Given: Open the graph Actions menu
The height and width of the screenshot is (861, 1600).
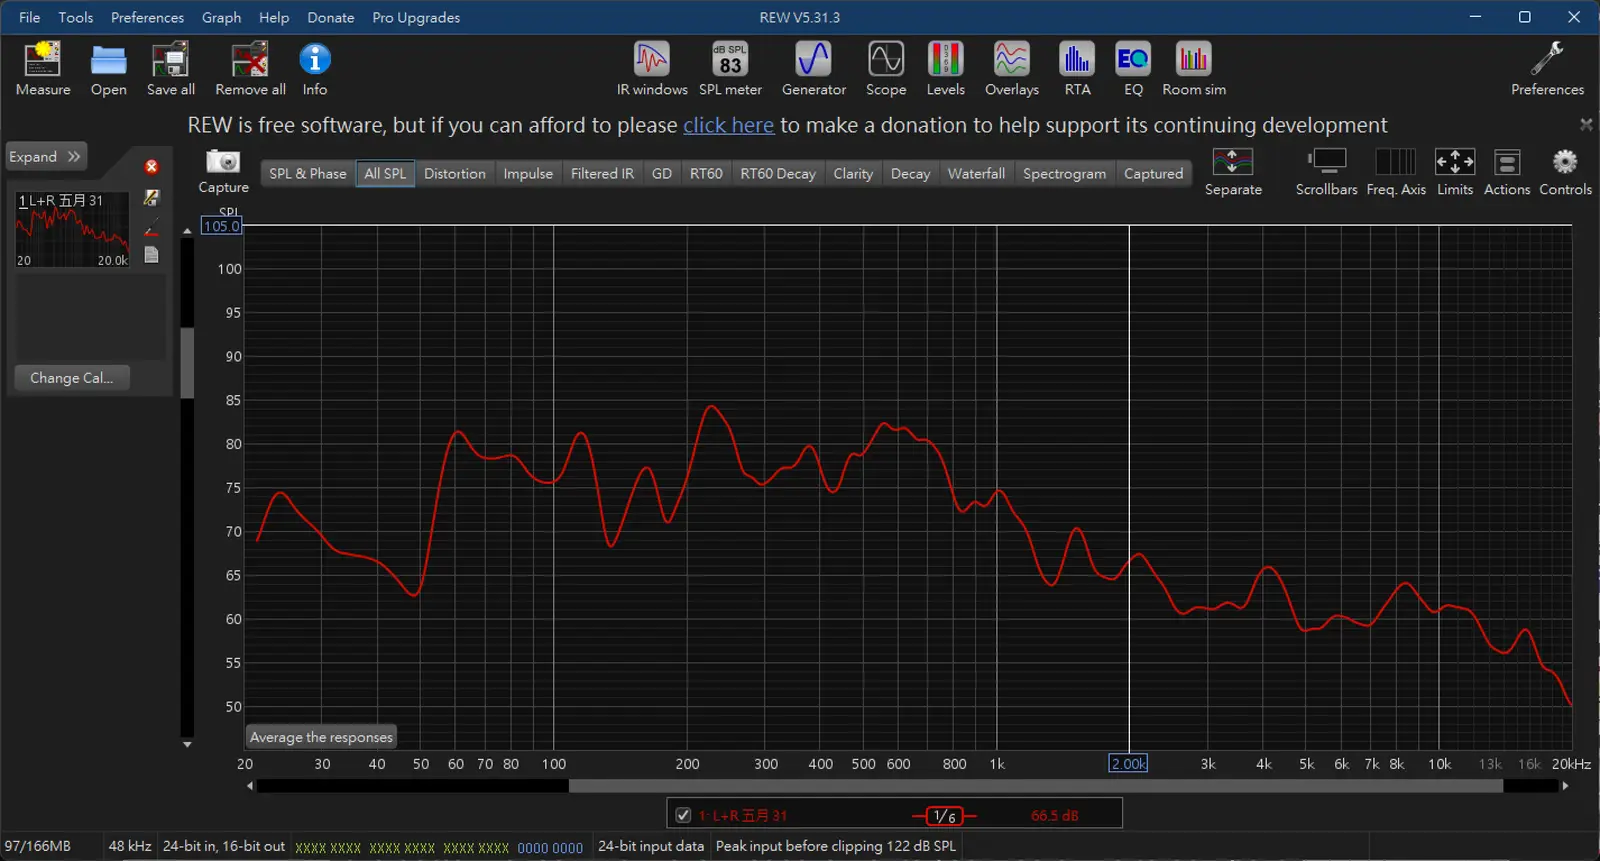Looking at the screenshot, I should tap(1507, 172).
